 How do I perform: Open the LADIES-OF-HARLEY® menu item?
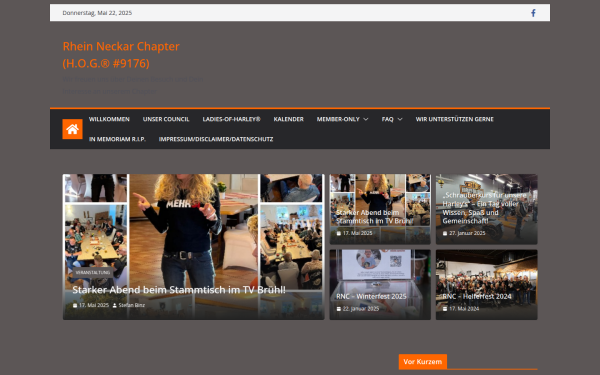(232, 119)
